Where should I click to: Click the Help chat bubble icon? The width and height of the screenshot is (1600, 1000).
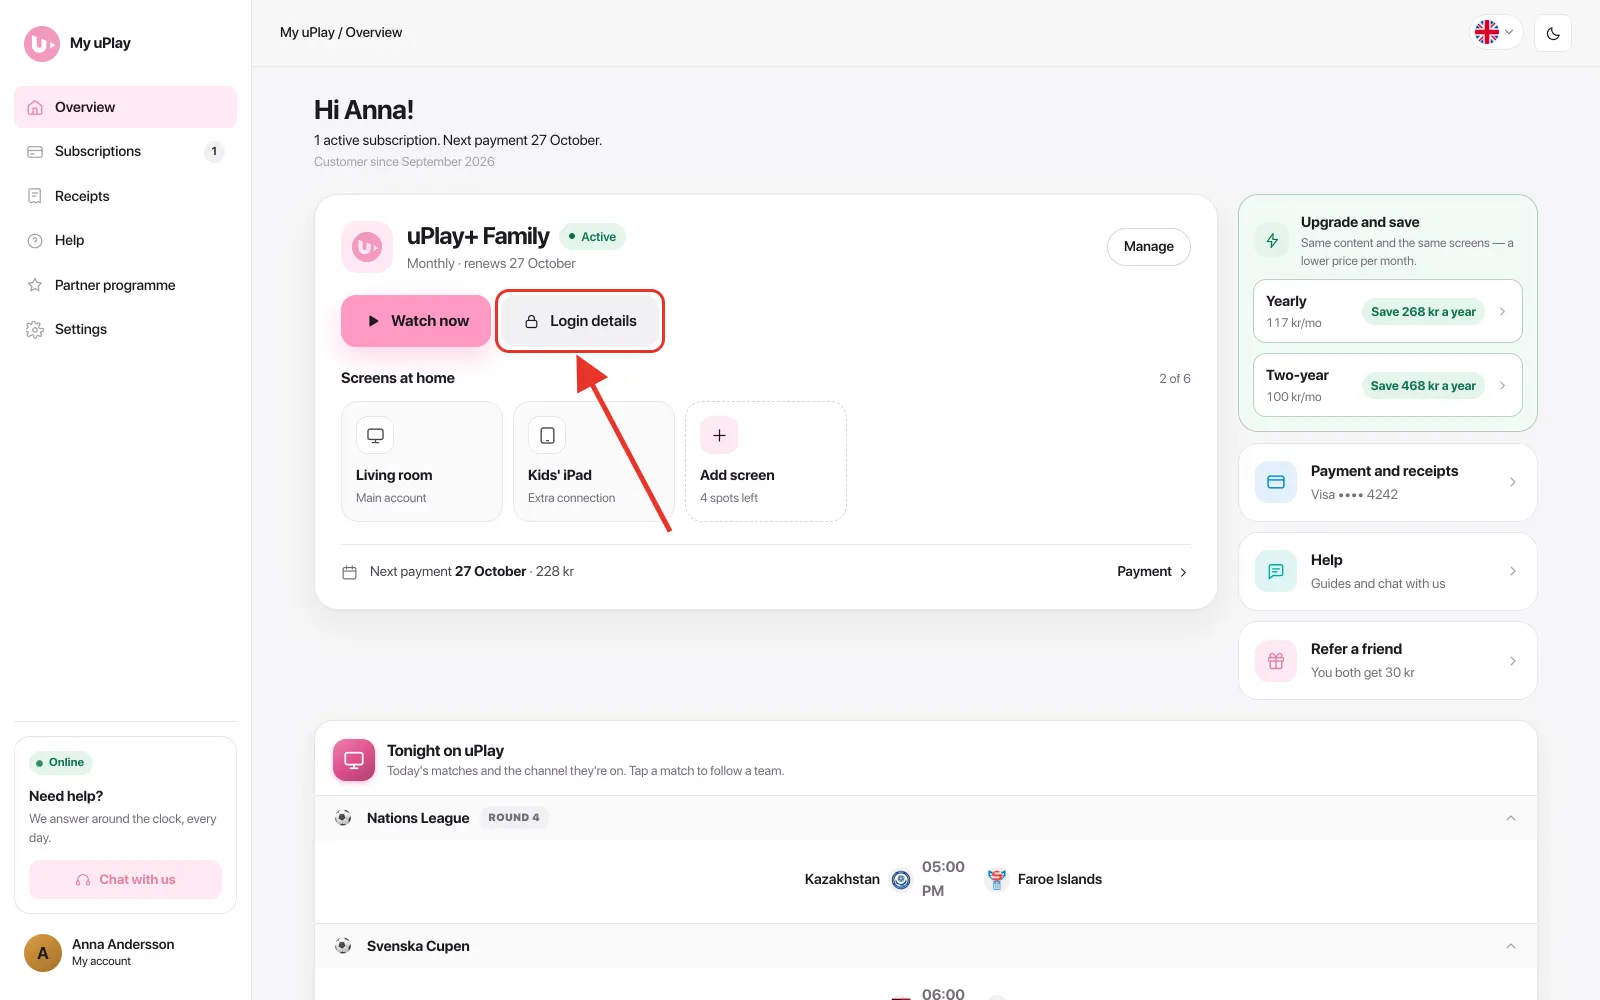pyautogui.click(x=1276, y=571)
